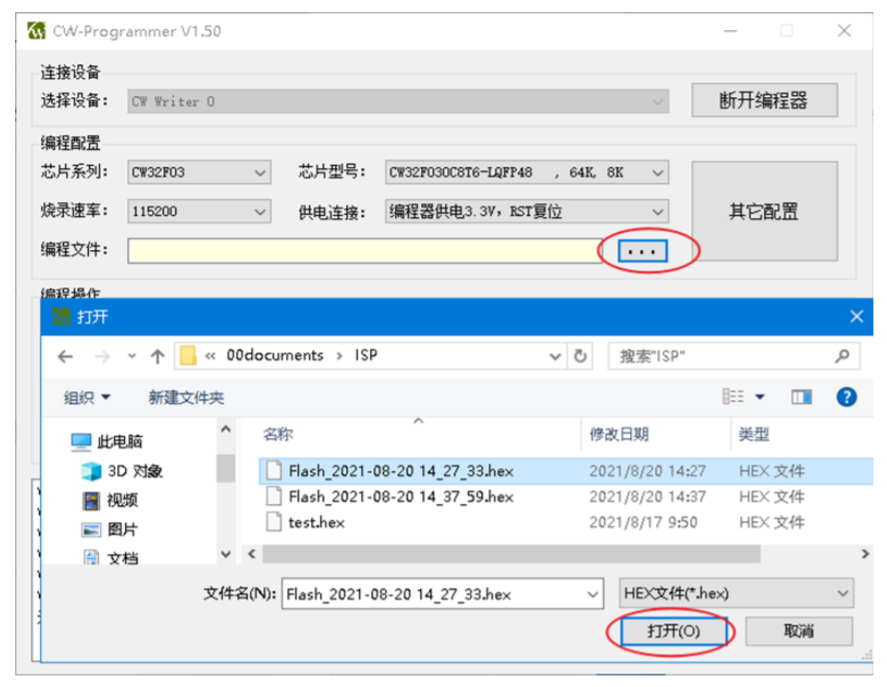This screenshot has width=887, height=687.
Task: Click ISP in the path breadcrumb
Action: 366,355
